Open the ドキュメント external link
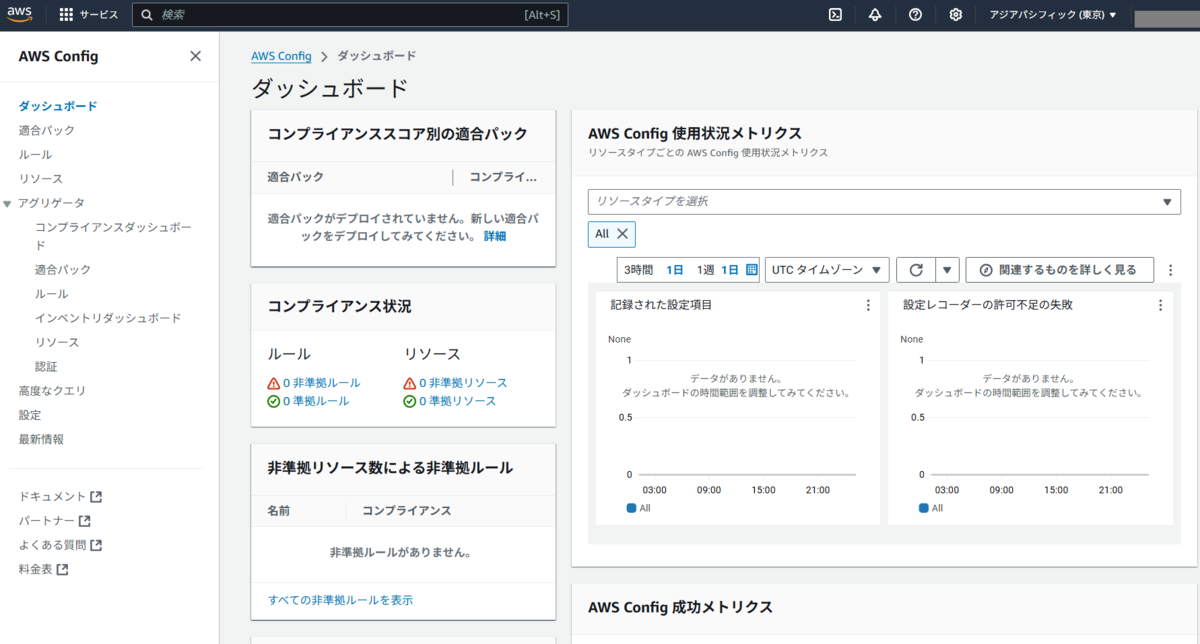1200x644 pixels. 60,496
